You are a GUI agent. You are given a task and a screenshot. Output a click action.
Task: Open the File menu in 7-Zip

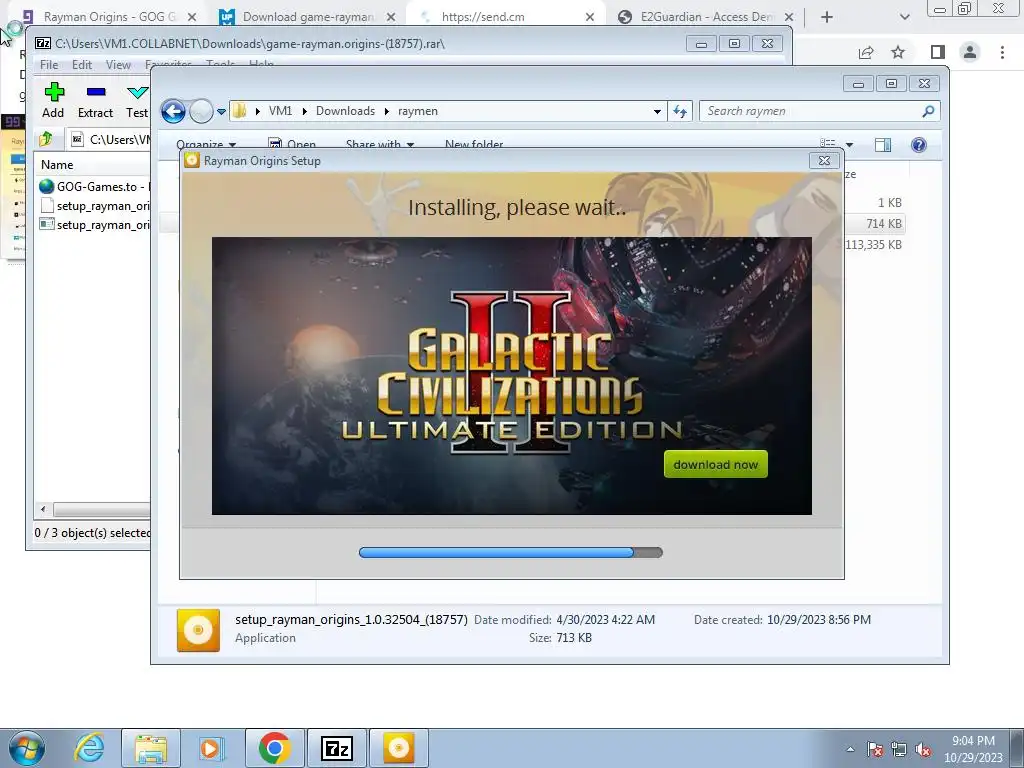coord(48,65)
